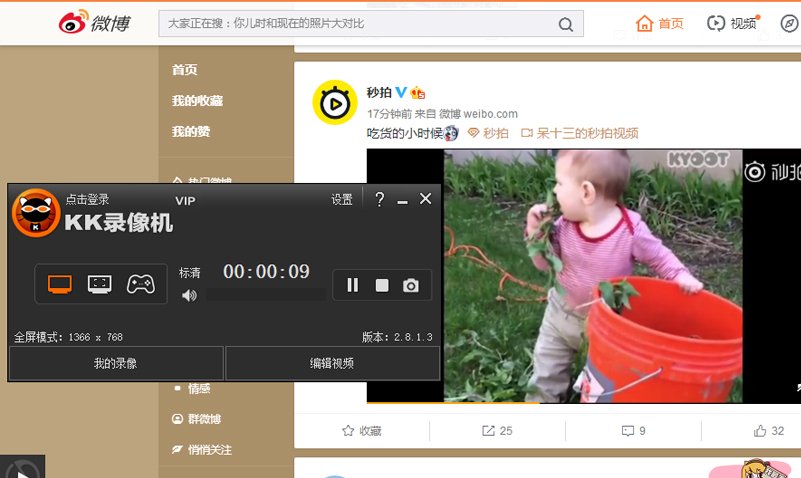The width and height of the screenshot is (801, 478).
Task: Click 点击登录 to log in
Action: [x=87, y=199]
